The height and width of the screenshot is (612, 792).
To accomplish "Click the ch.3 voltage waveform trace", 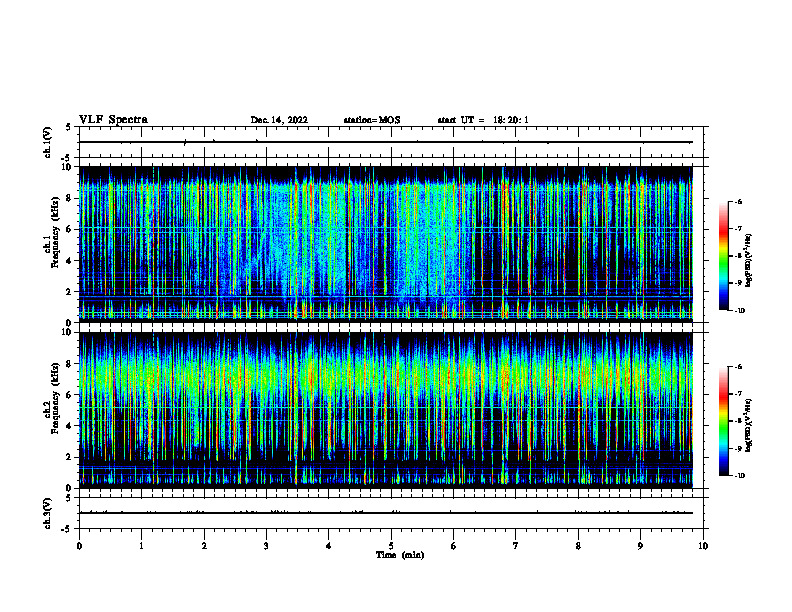I will pos(386,513).
